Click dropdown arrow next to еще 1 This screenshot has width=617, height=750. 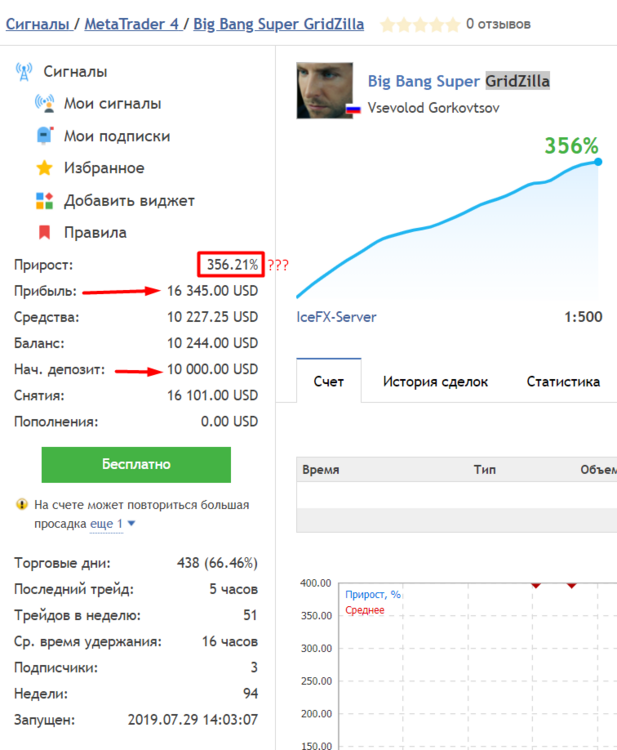[x=132, y=524]
